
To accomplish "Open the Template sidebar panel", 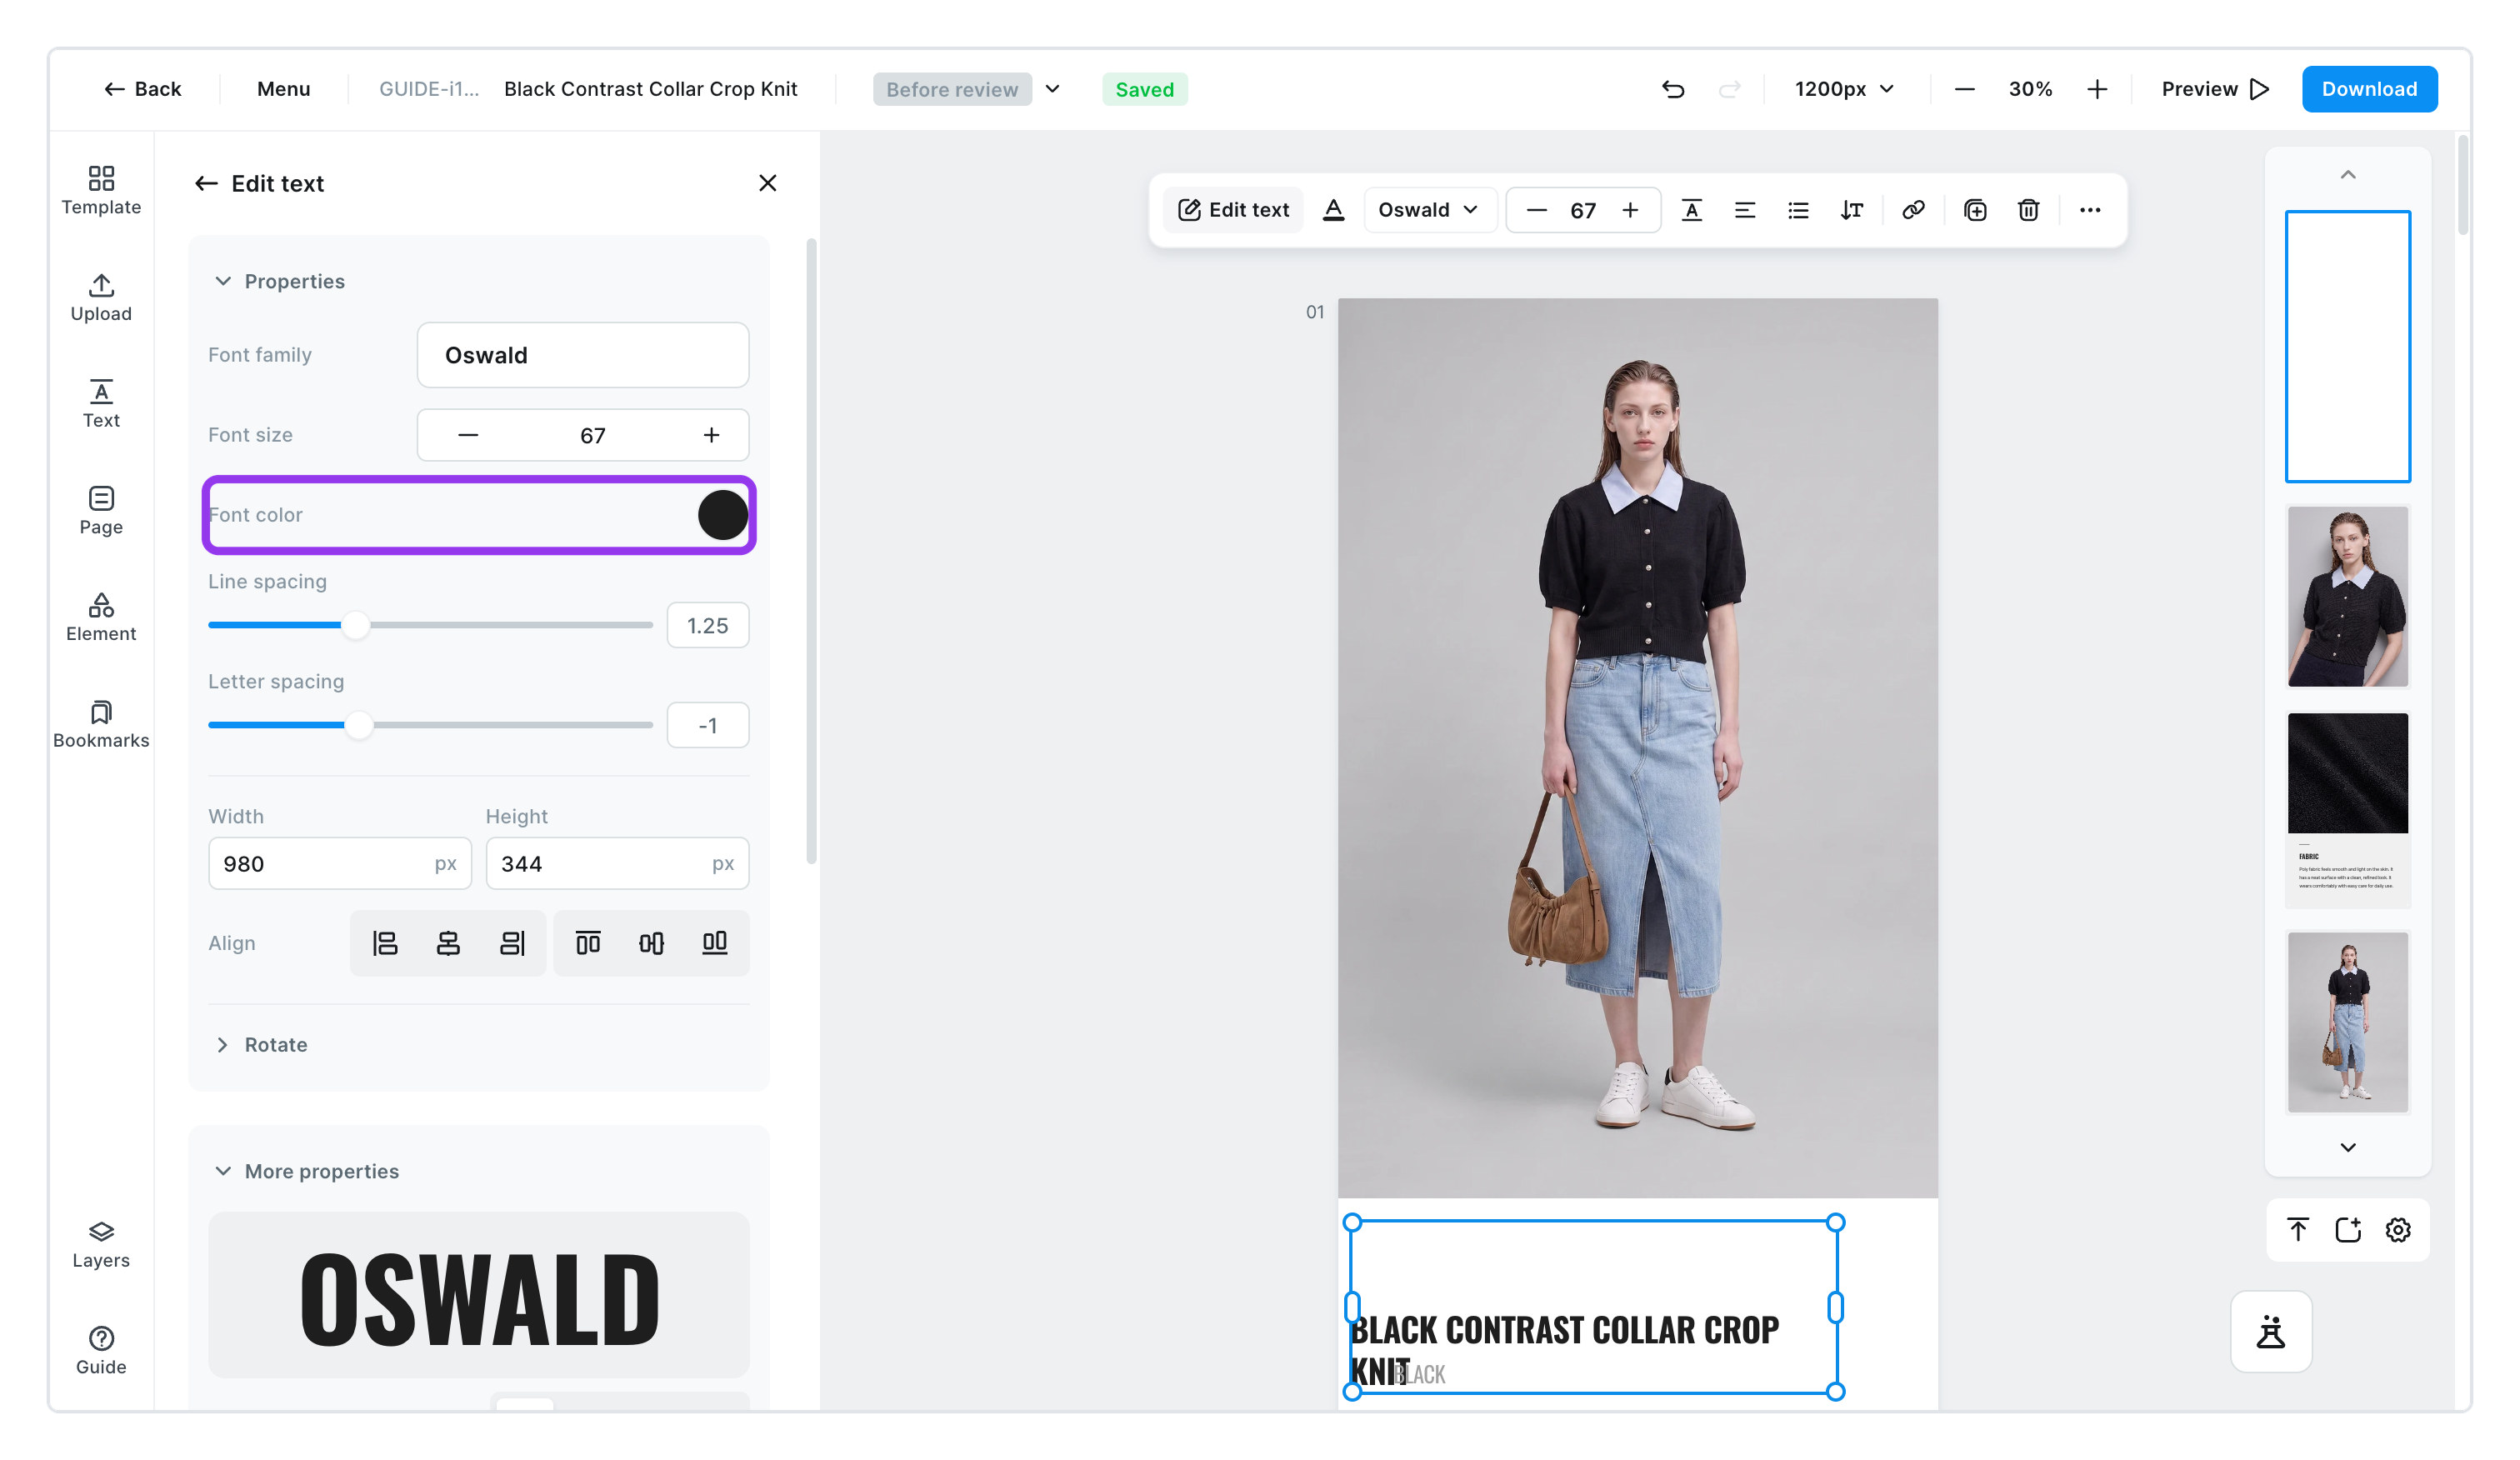I will (x=101, y=191).
